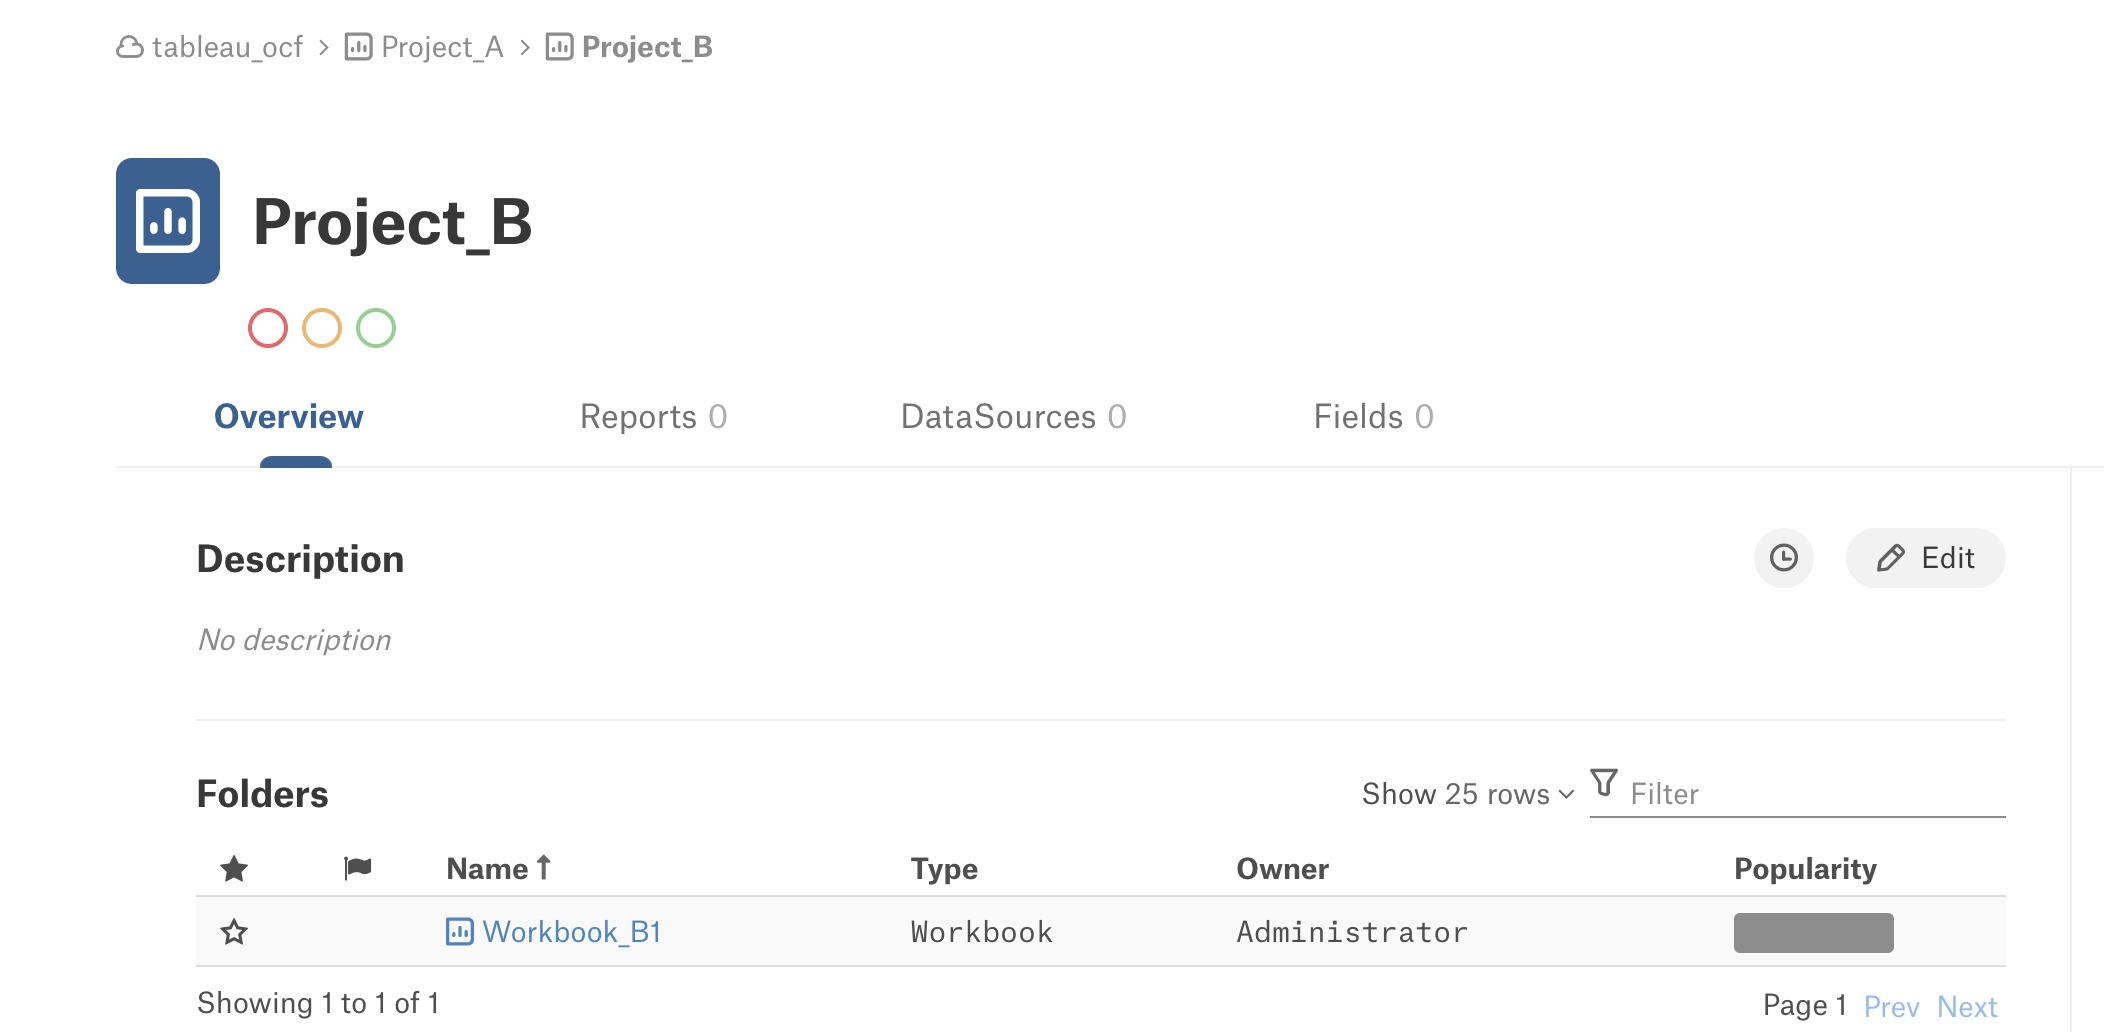Image resolution: width=2104 pixels, height=1032 pixels.
Task: Click the flag column header icon
Action: click(x=357, y=868)
